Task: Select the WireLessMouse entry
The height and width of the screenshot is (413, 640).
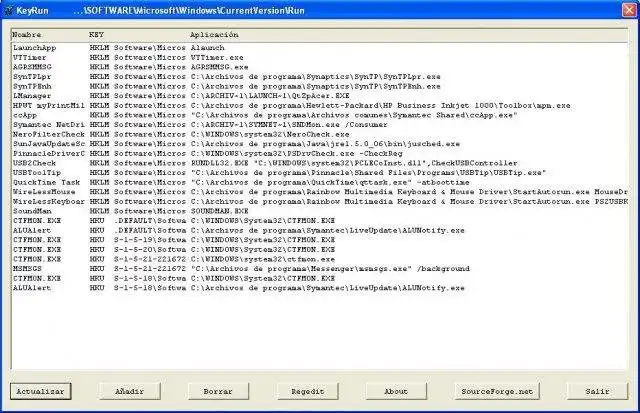Action: 320,192
